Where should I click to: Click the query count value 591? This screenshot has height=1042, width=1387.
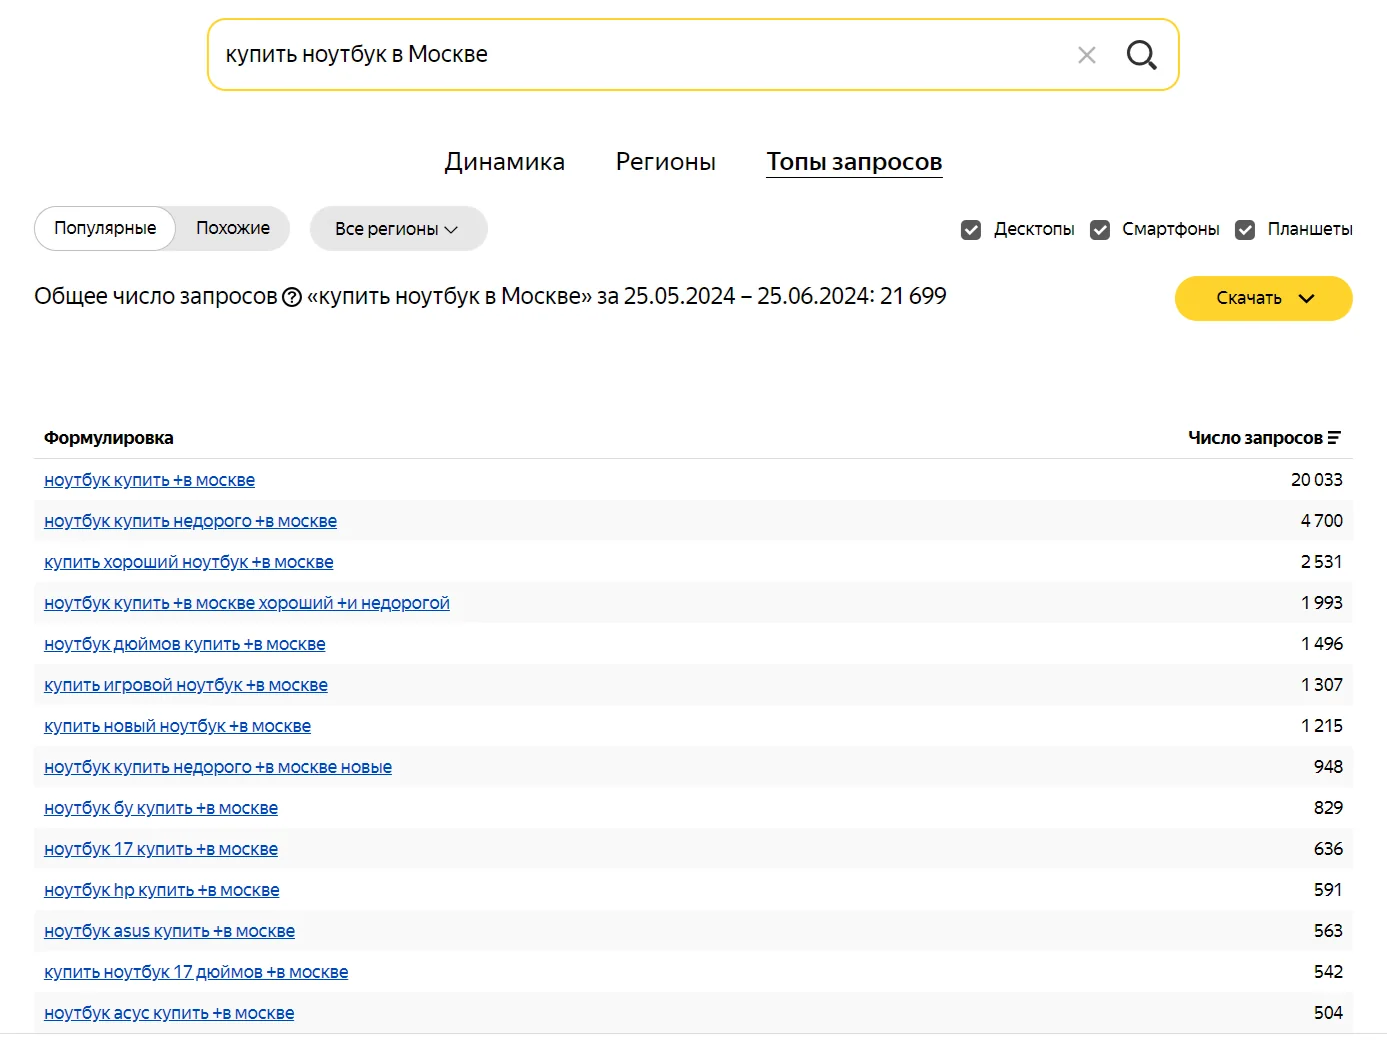pyautogui.click(x=1328, y=890)
